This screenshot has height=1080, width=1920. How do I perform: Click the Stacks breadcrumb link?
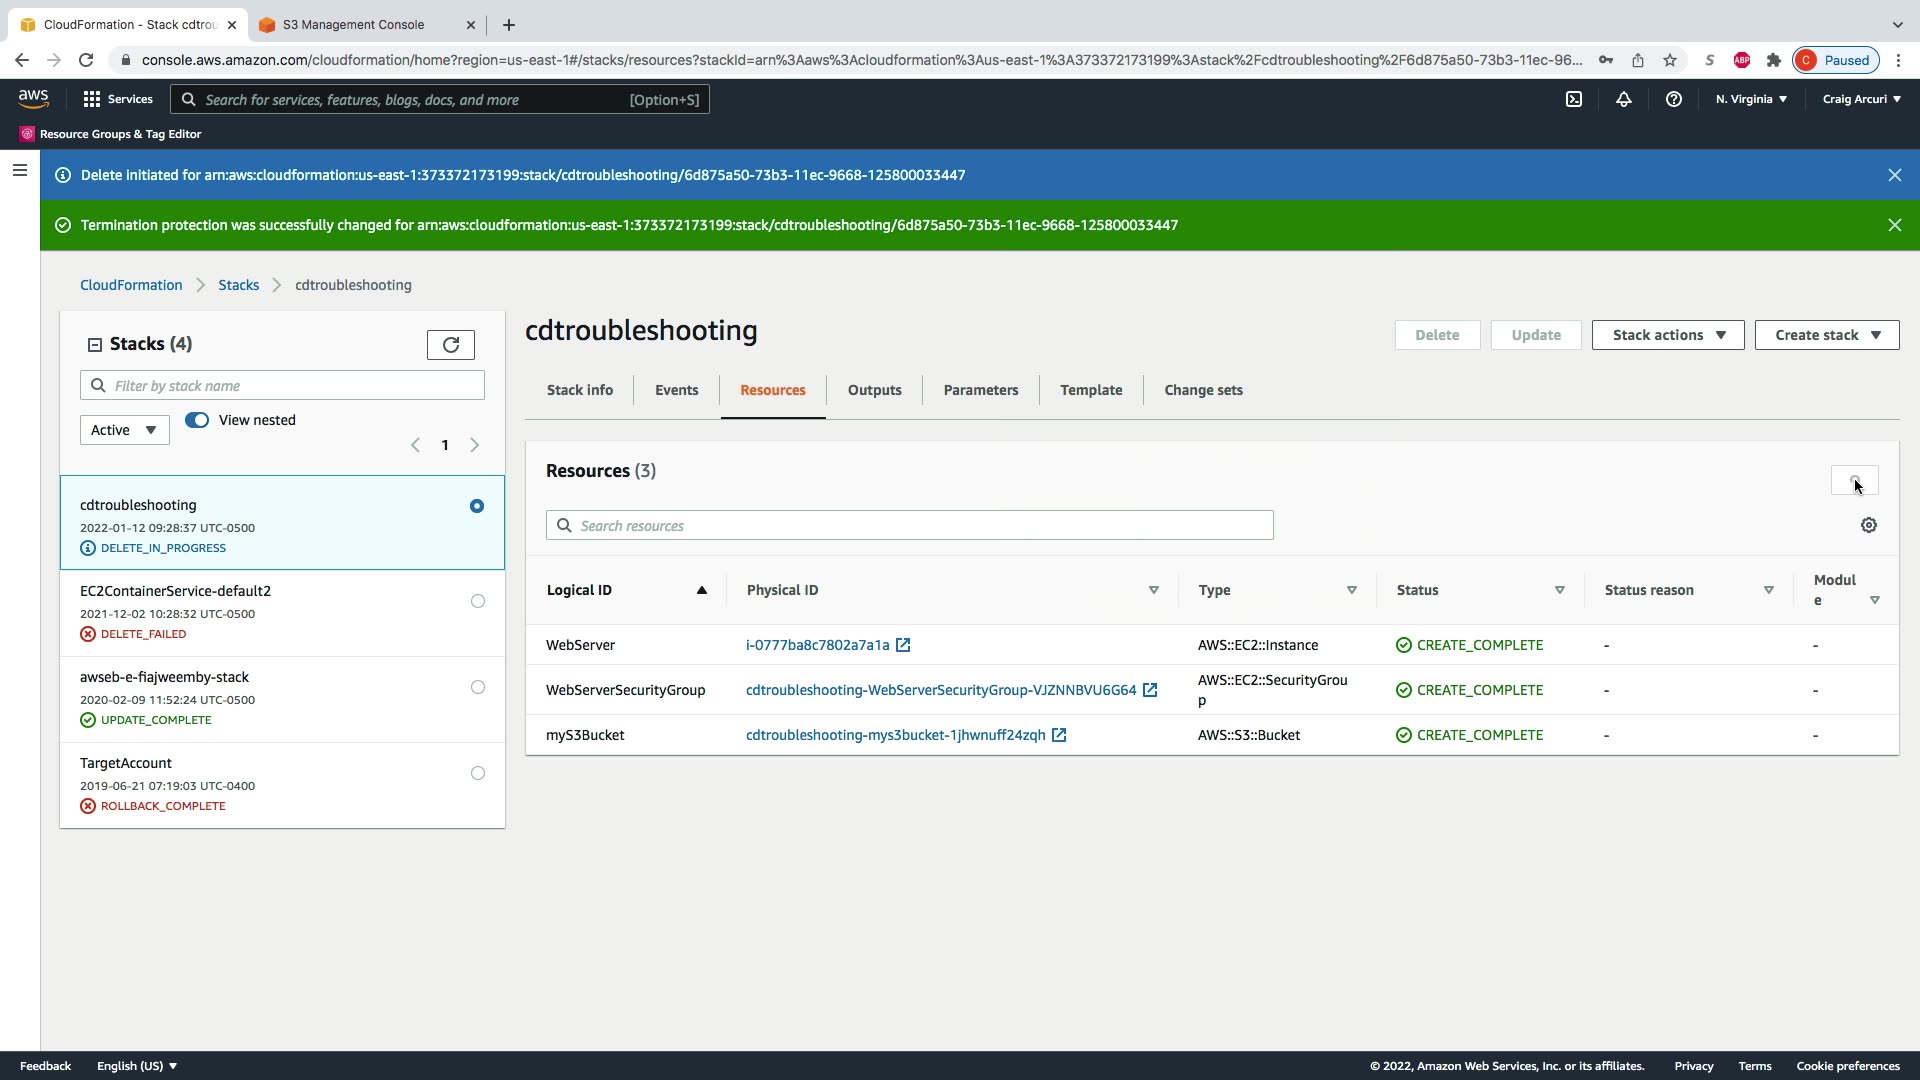[x=238, y=285]
